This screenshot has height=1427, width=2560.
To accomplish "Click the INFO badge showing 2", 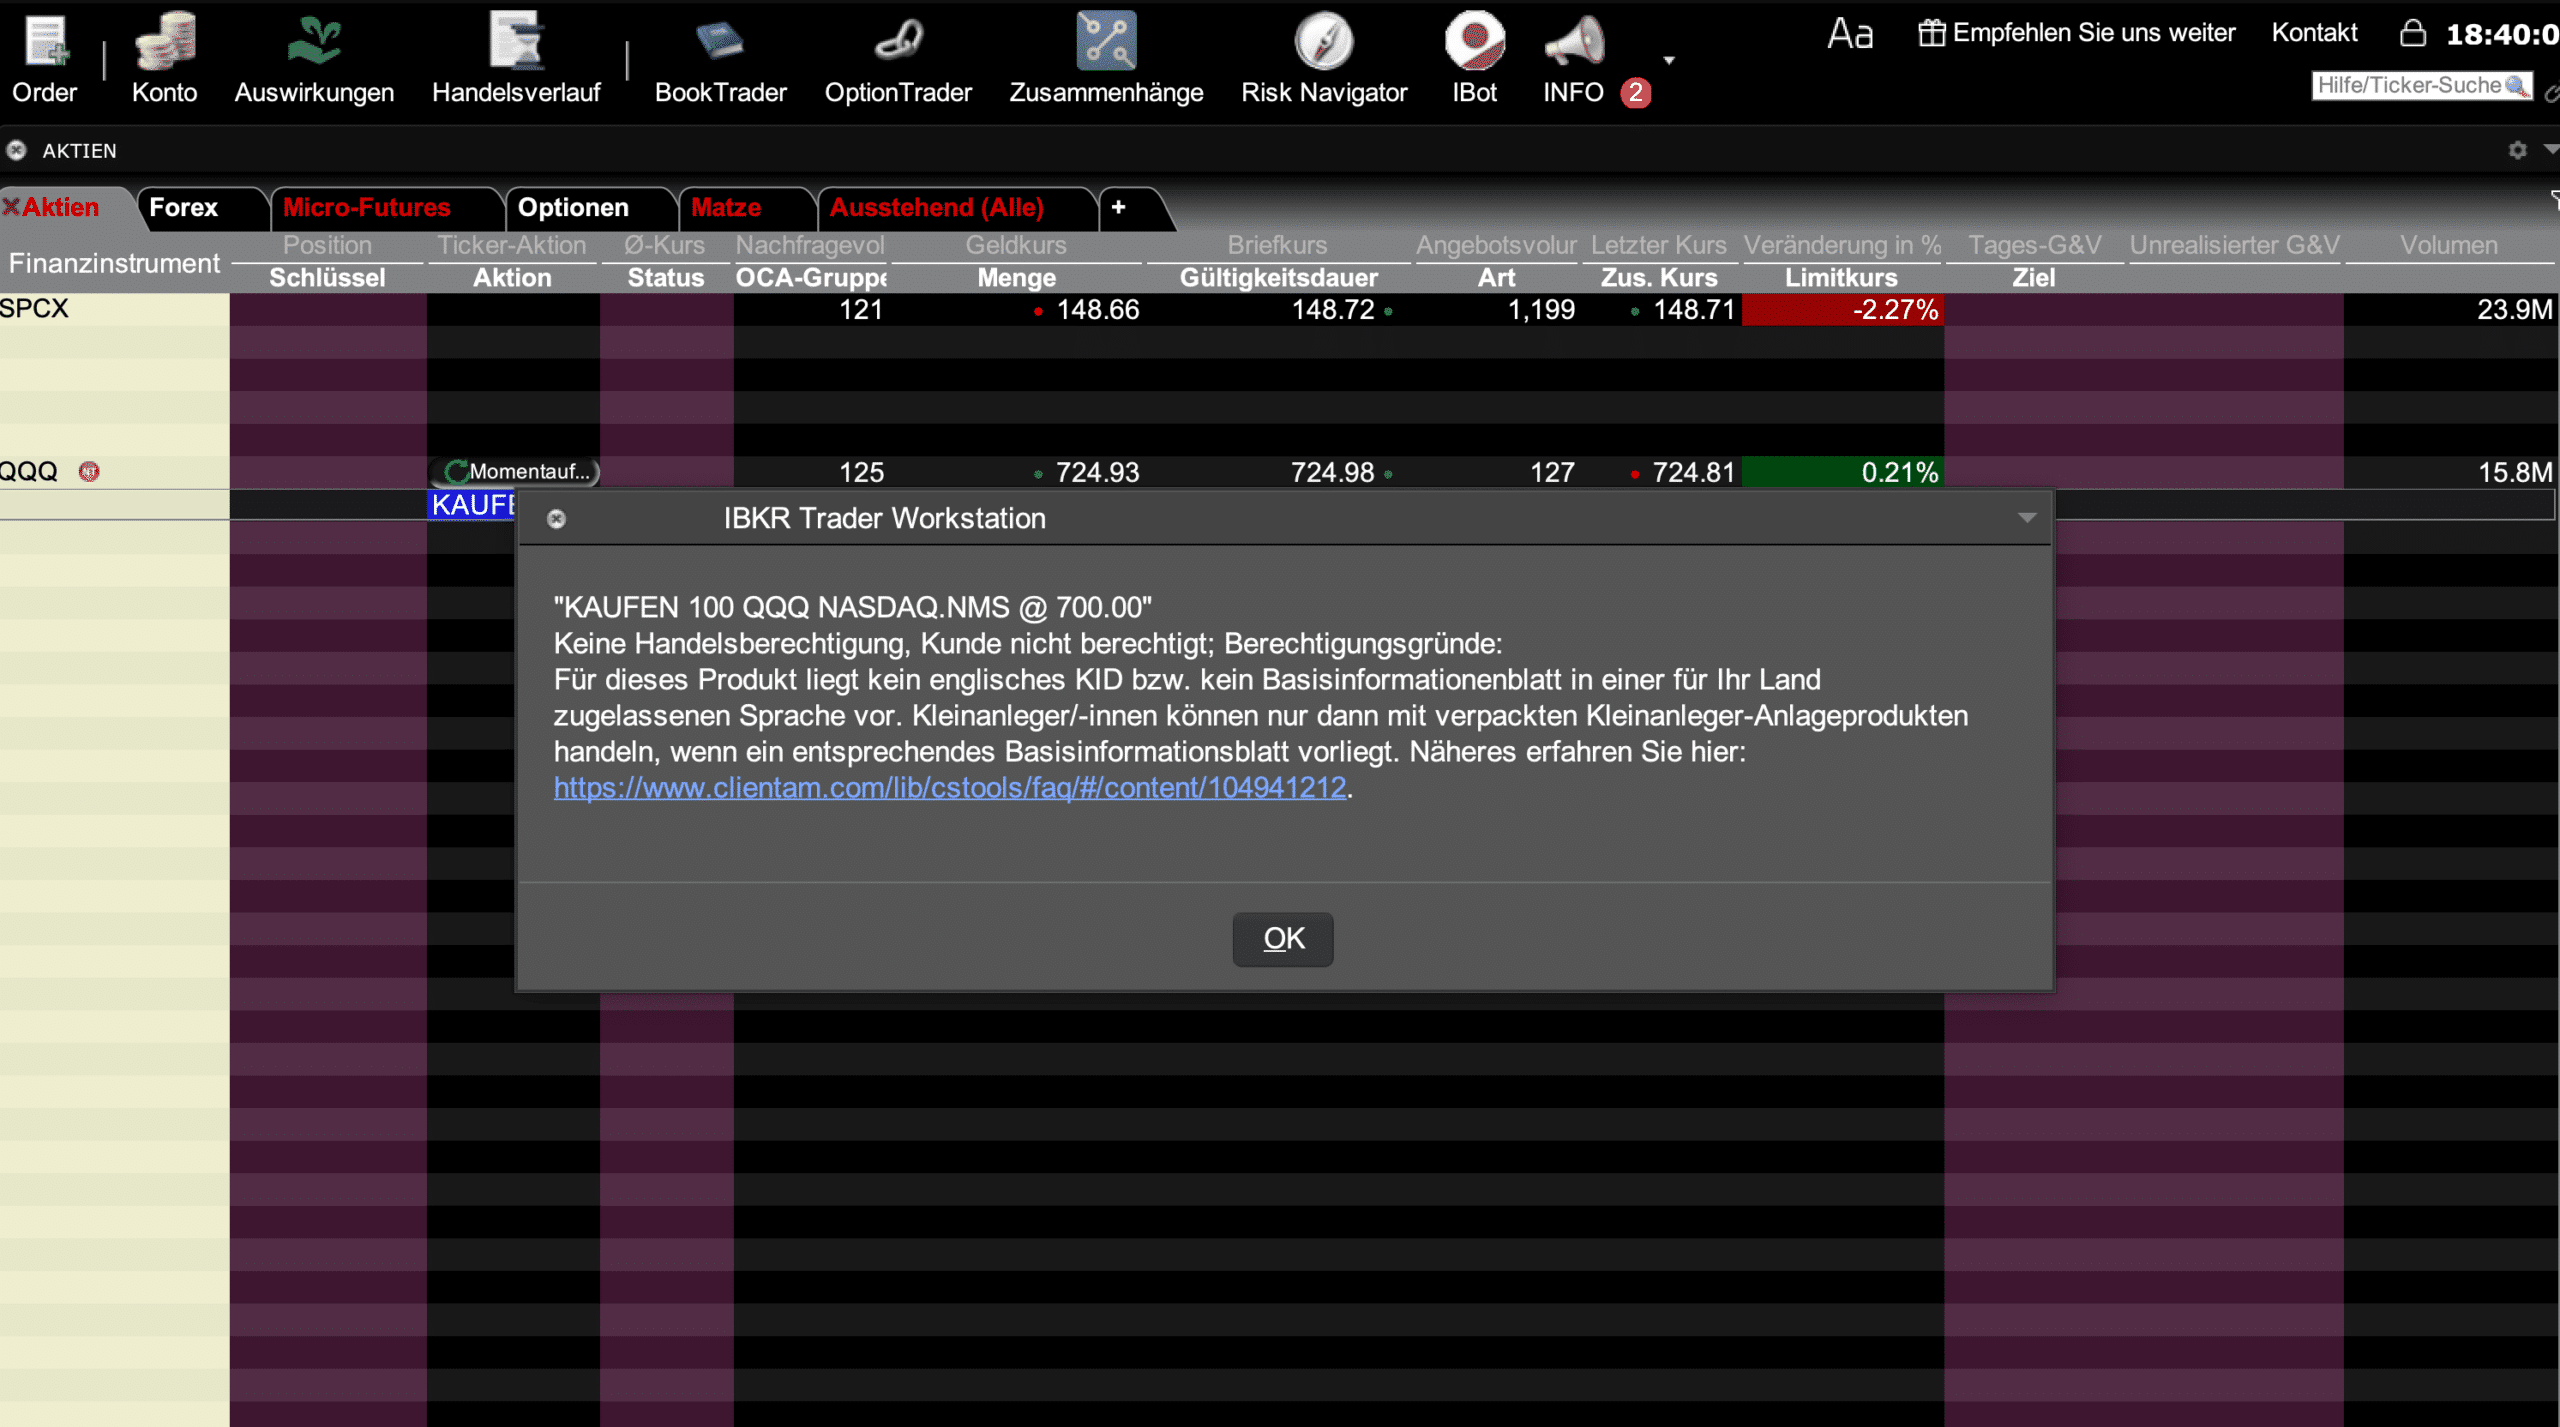I will click(1635, 93).
